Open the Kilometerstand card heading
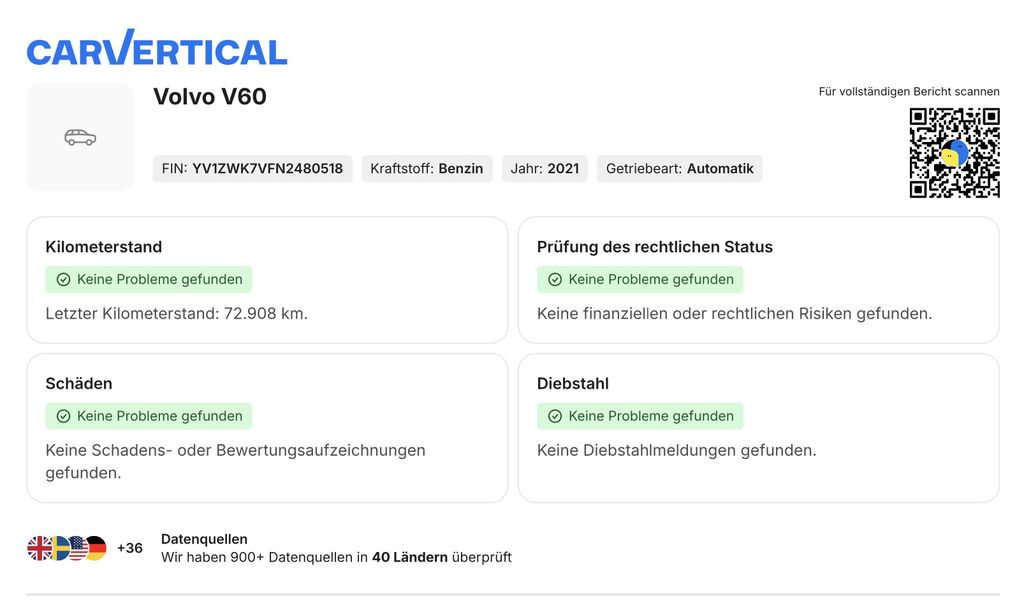 tap(104, 247)
